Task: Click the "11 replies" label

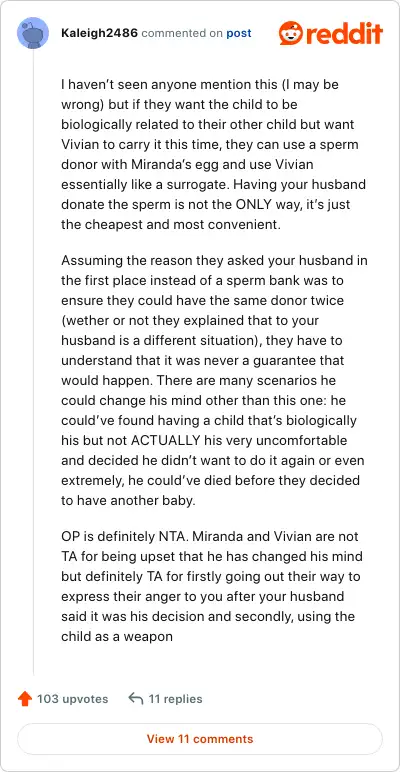Action: [175, 699]
